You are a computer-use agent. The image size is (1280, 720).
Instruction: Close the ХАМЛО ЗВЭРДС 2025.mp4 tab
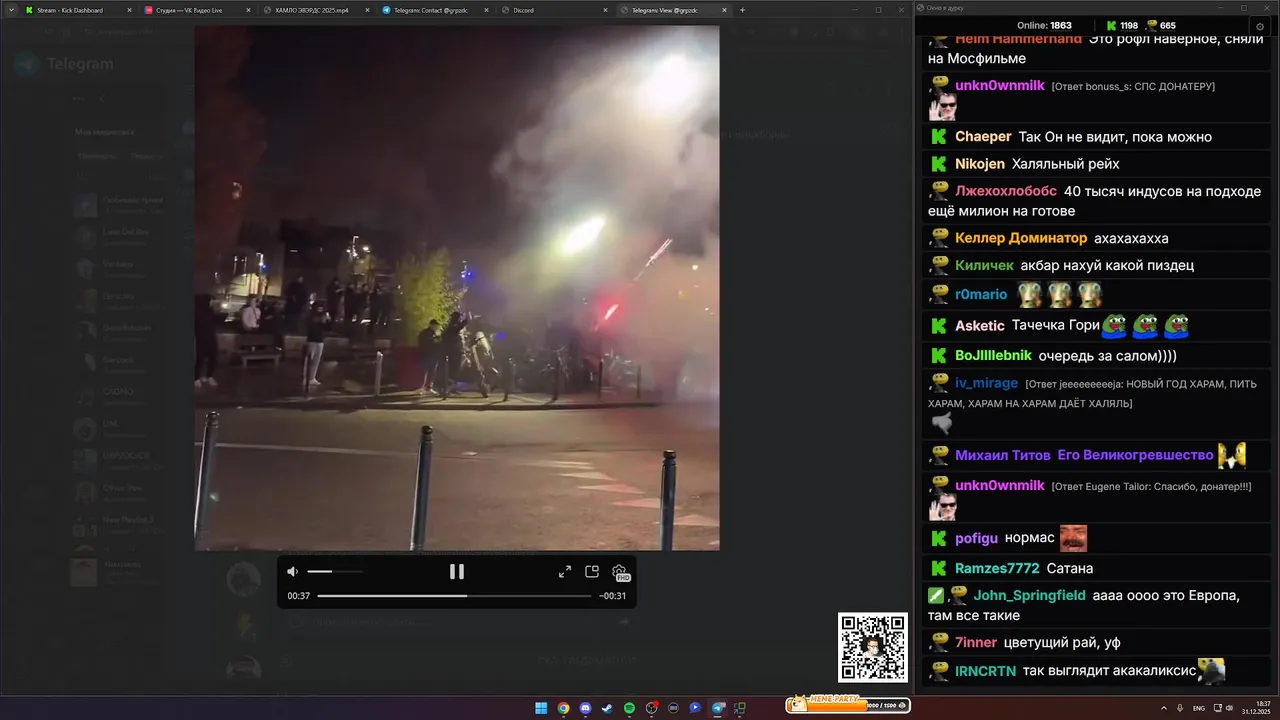point(367,10)
